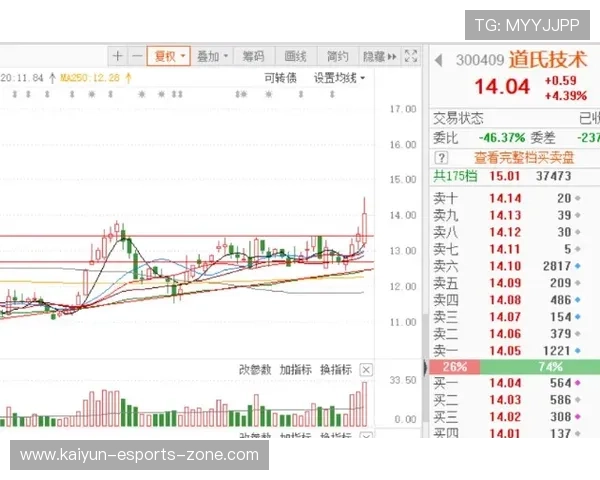Click the 隐藏 panel button
The height and width of the screenshot is (480, 600).
380,57
